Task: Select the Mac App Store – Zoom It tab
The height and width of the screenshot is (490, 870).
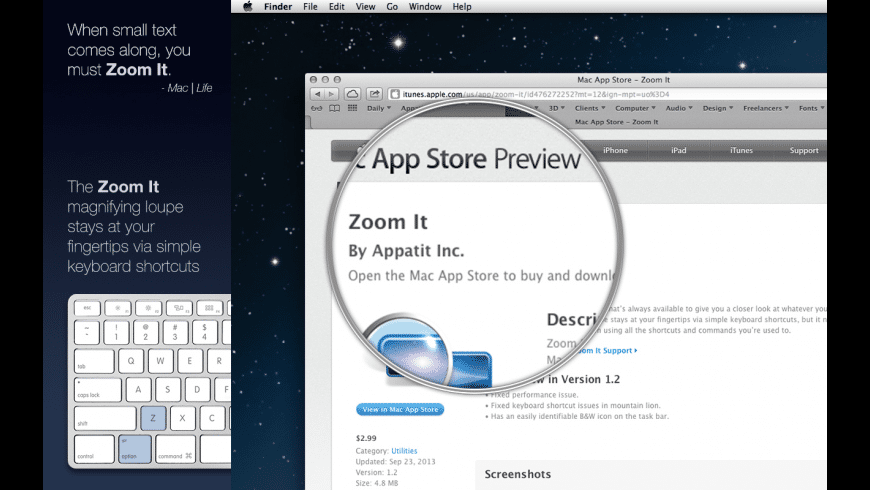Action: (x=616, y=122)
